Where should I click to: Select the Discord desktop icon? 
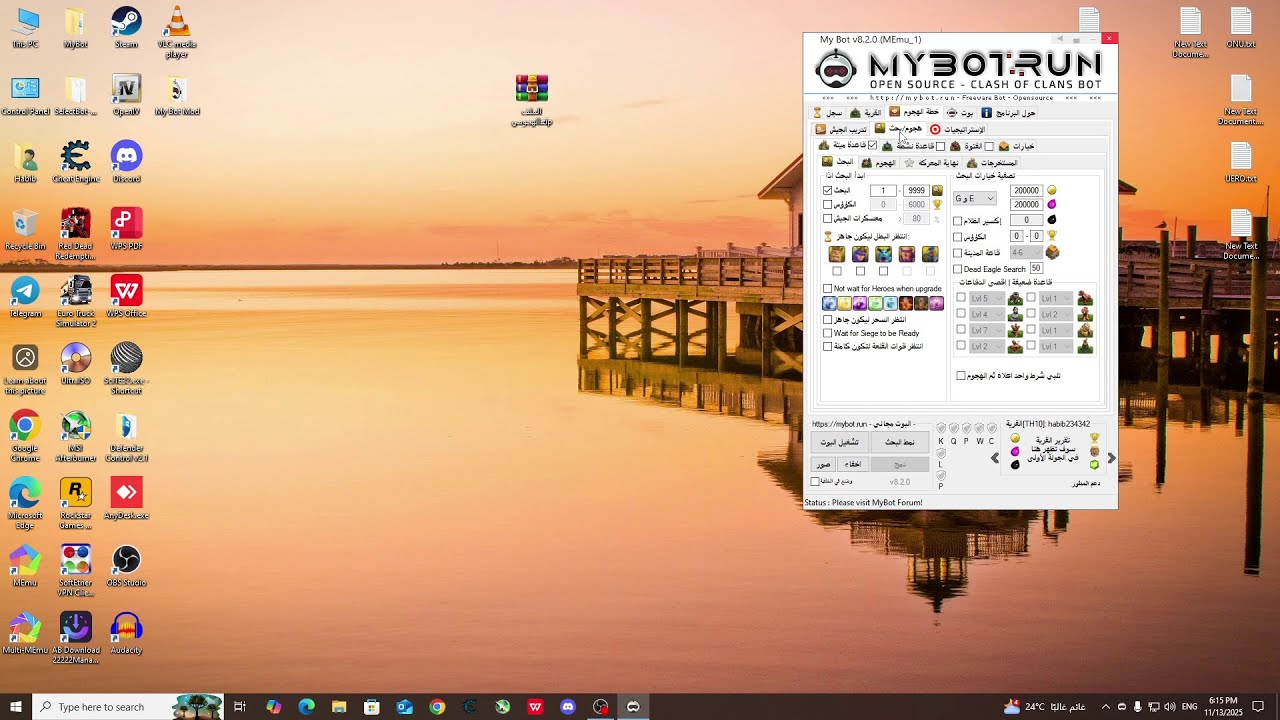click(126, 163)
